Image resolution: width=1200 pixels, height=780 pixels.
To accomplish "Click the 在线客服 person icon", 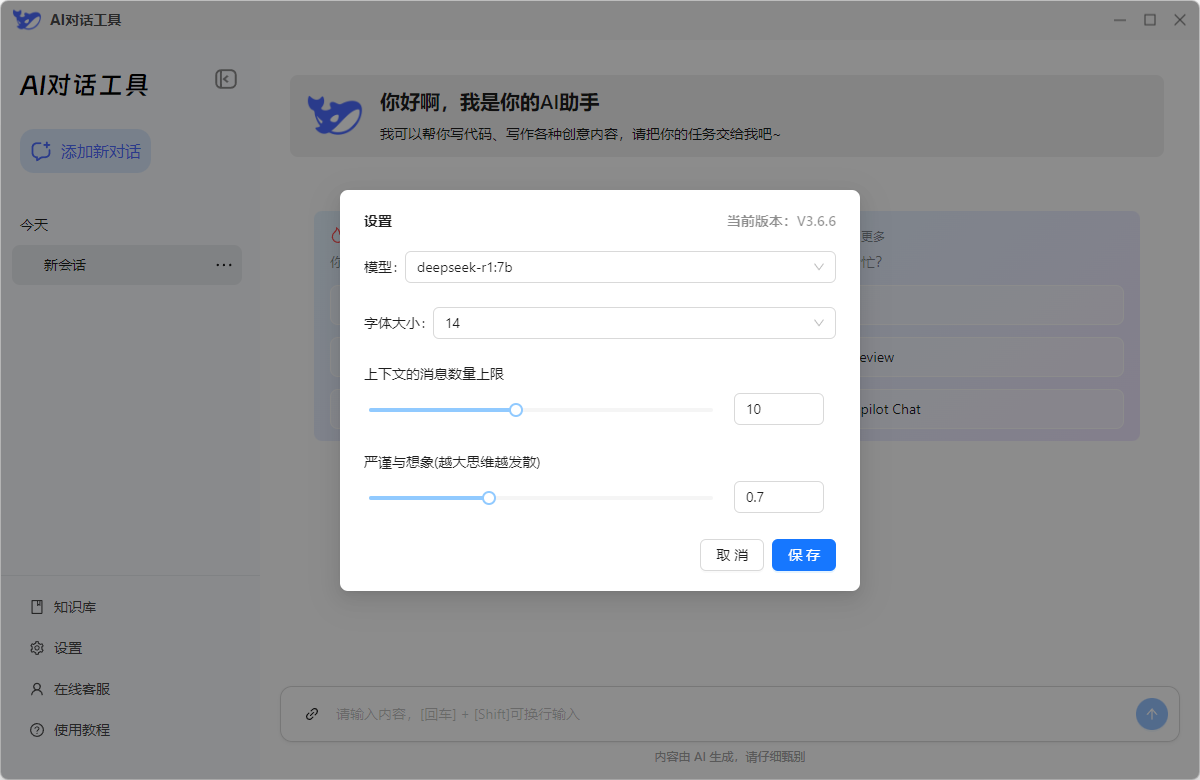I will 37,689.
